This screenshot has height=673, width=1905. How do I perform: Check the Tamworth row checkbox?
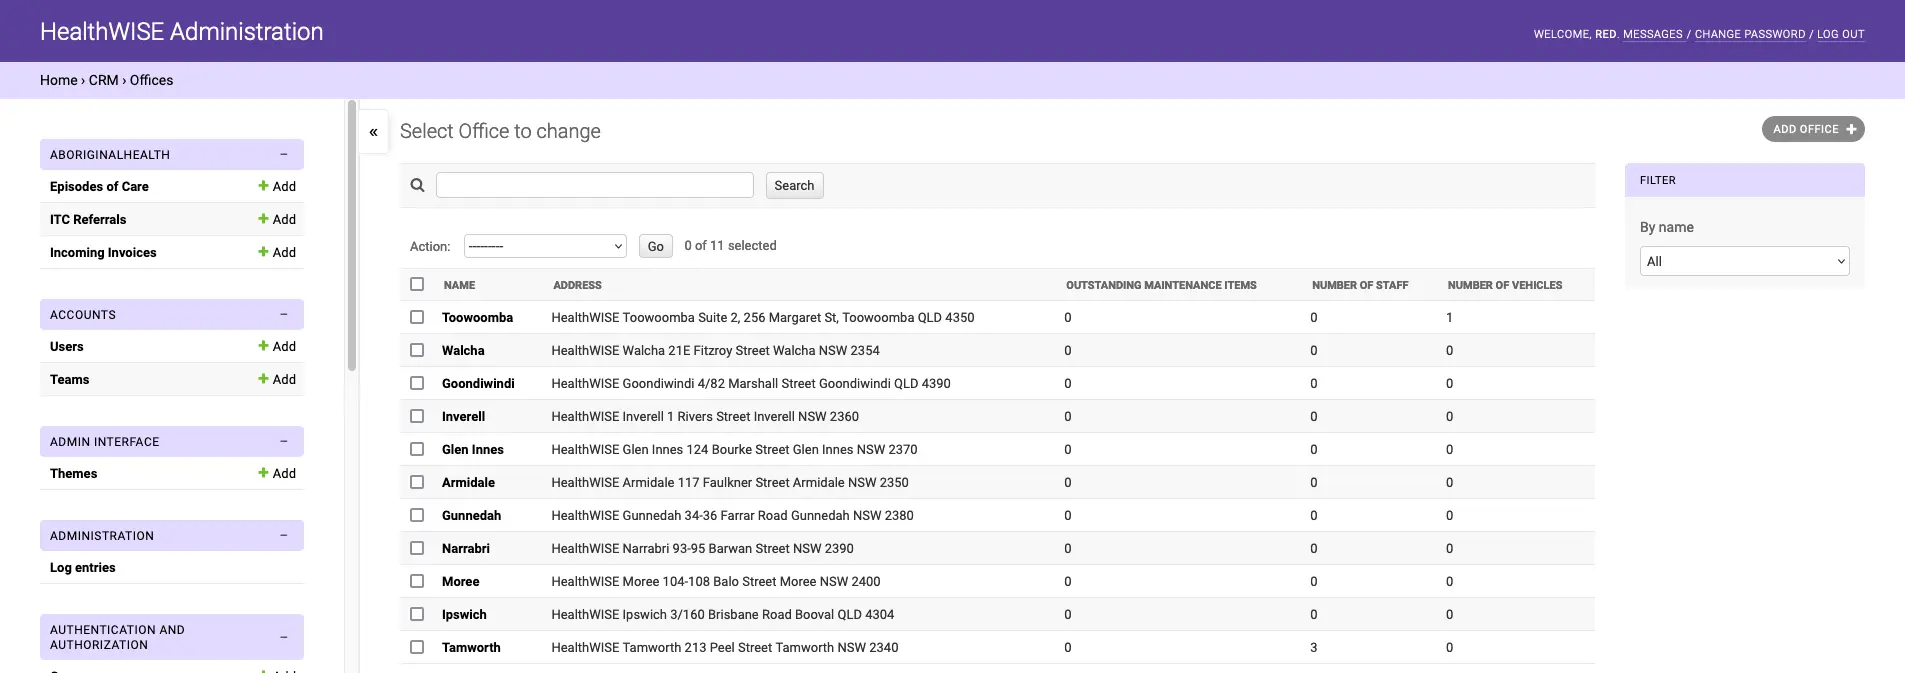click(x=417, y=647)
